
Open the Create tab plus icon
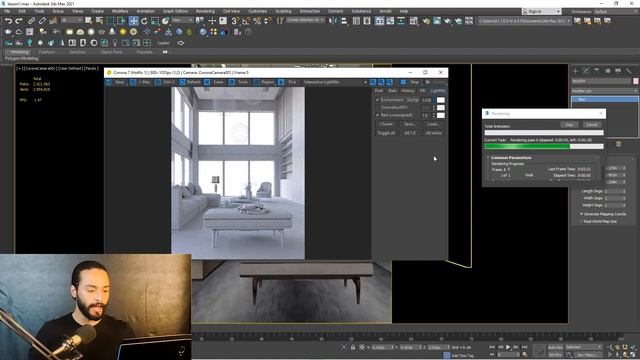coord(575,71)
